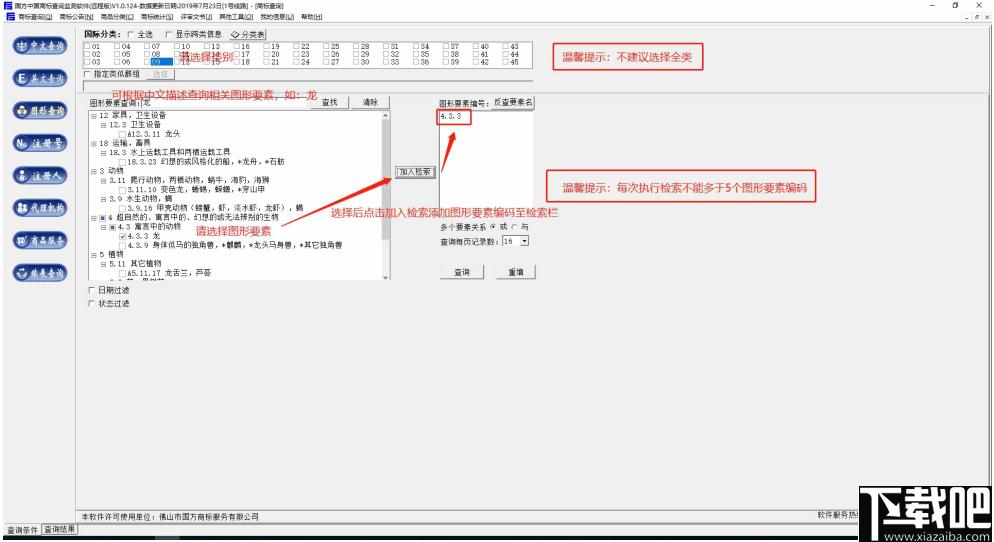The width and height of the screenshot is (994, 542).
Task: Open the 中文查询 sidebar button
Action: click(40, 46)
